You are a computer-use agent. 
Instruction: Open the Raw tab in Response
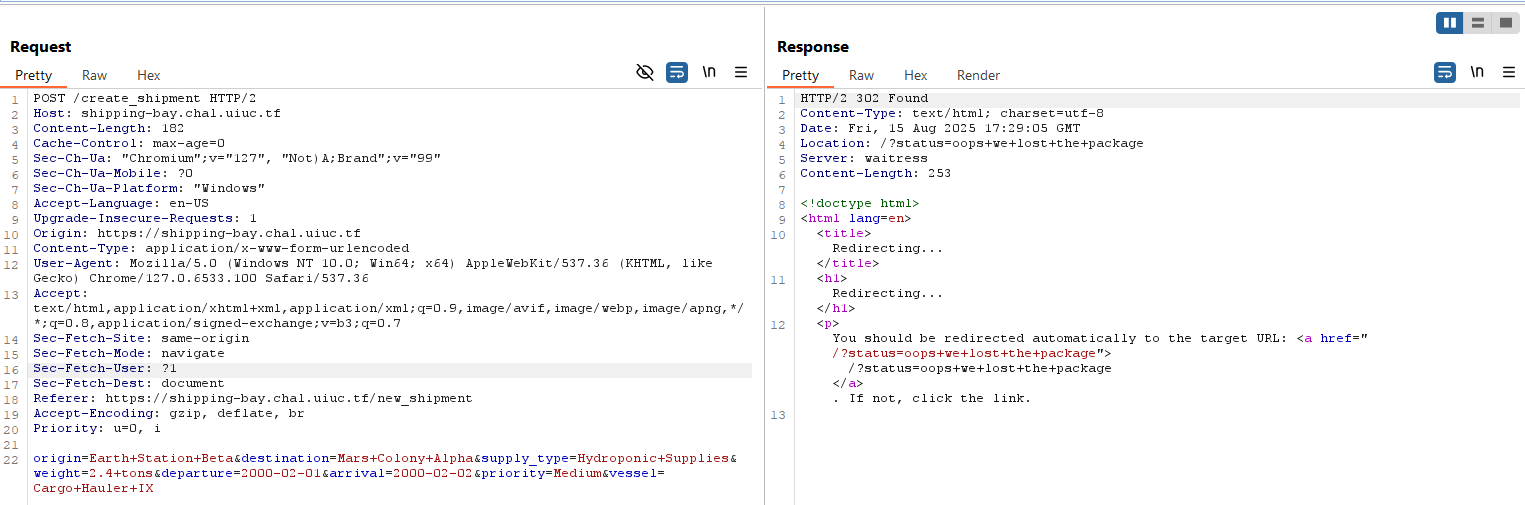coord(861,75)
